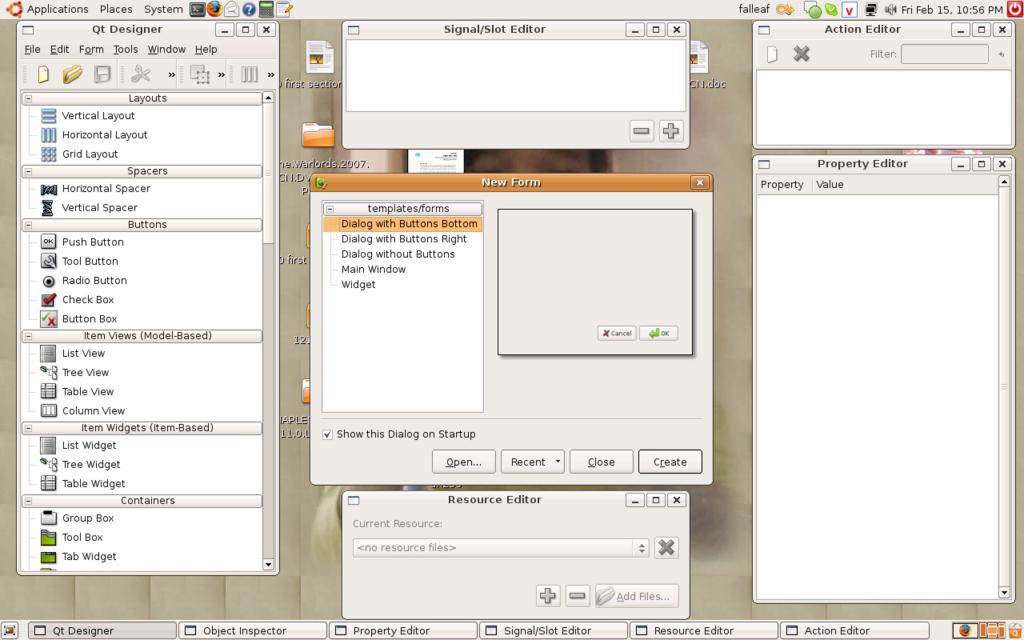
Task: Open the Form menu
Action: [91, 50]
